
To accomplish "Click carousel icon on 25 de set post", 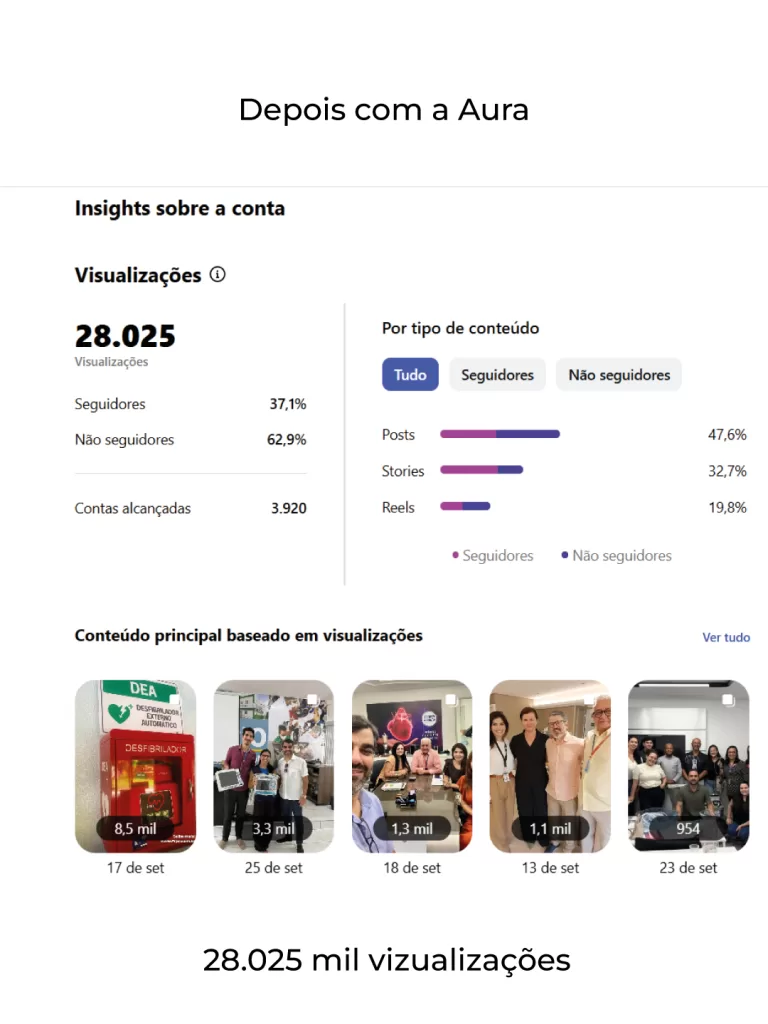I will (312, 700).
